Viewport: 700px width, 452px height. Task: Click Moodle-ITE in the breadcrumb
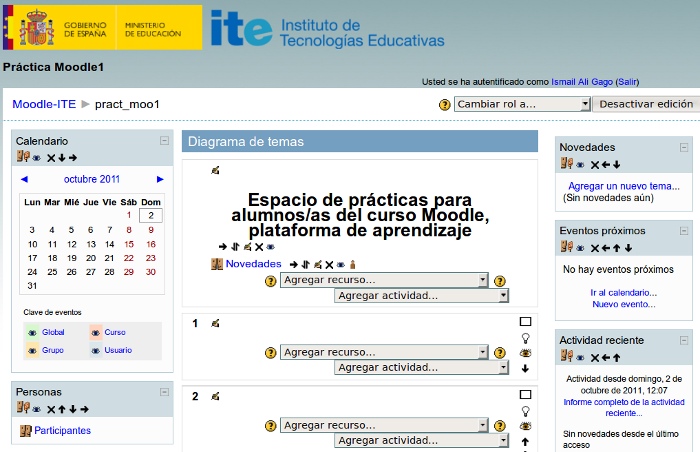point(44,104)
